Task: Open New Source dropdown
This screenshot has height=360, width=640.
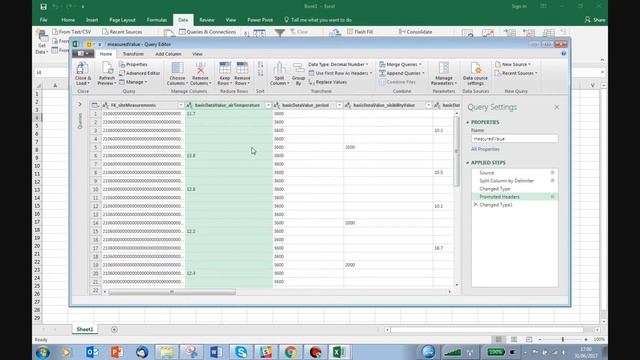Action: pyautogui.click(x=513, y=64)
